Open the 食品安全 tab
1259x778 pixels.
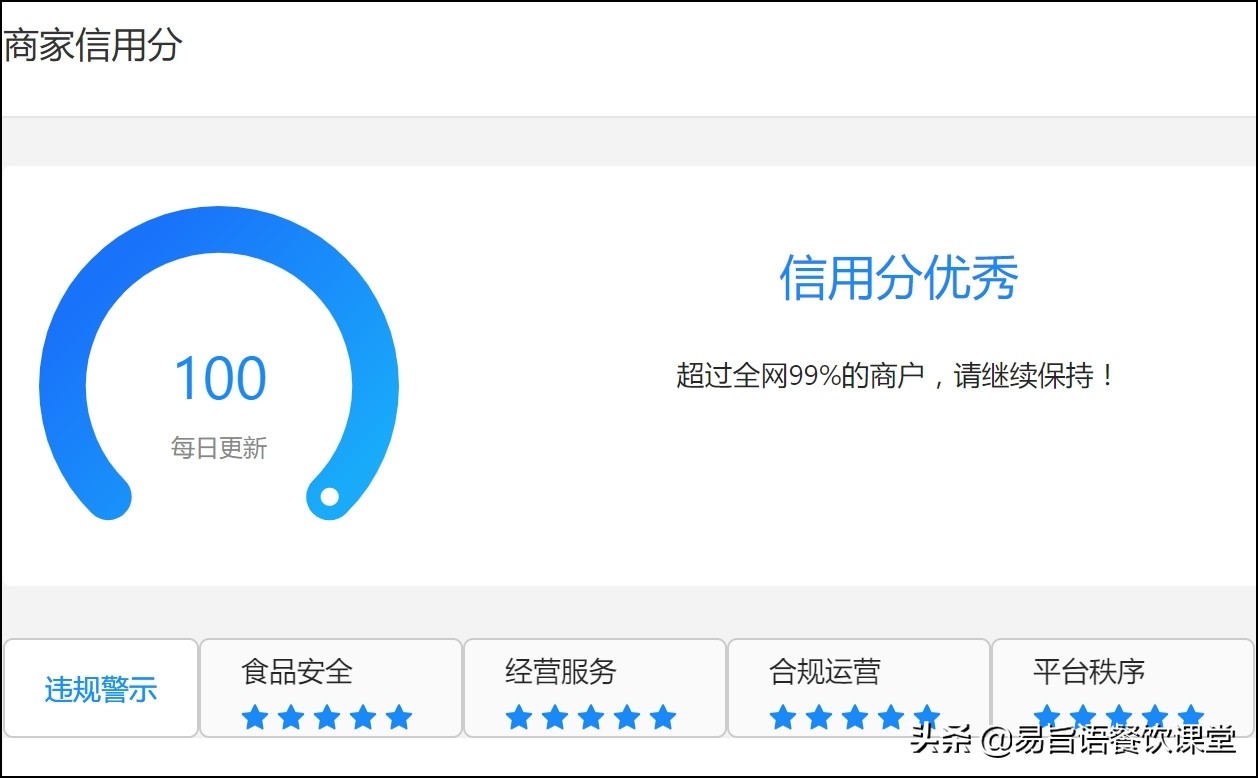point(294,673)
